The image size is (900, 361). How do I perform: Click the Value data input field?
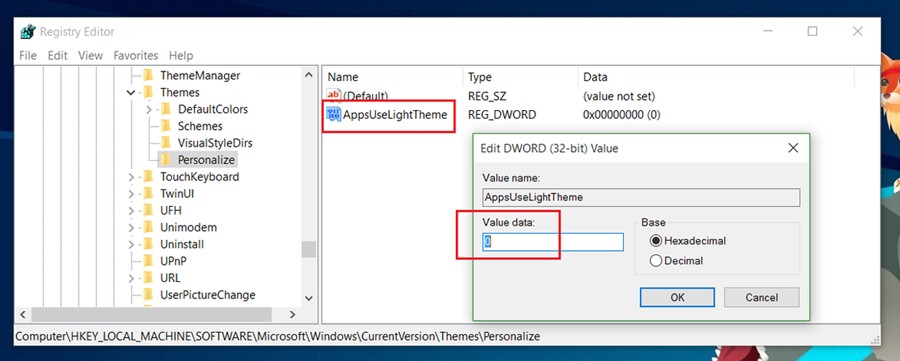point(553,242)
